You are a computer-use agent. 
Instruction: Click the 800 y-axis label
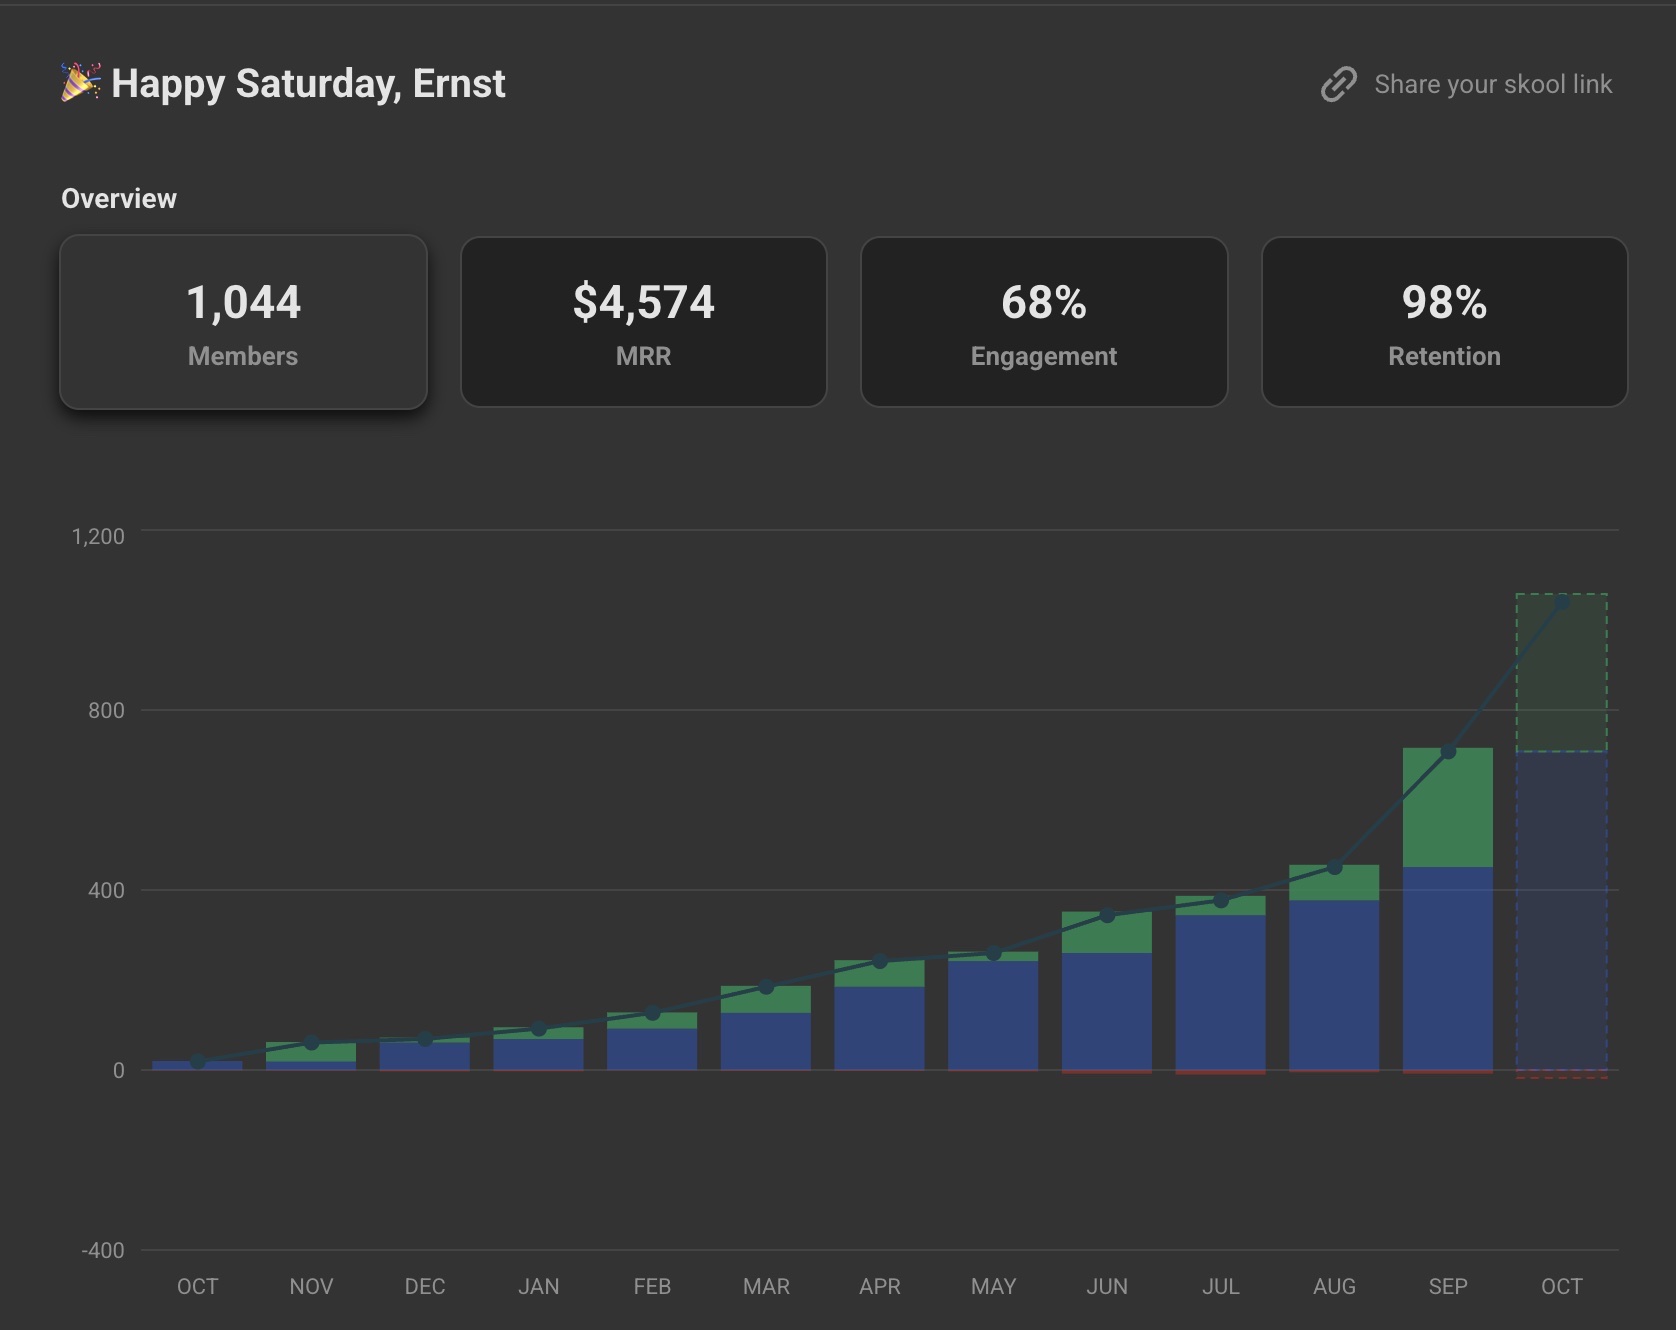coord(106,710)
